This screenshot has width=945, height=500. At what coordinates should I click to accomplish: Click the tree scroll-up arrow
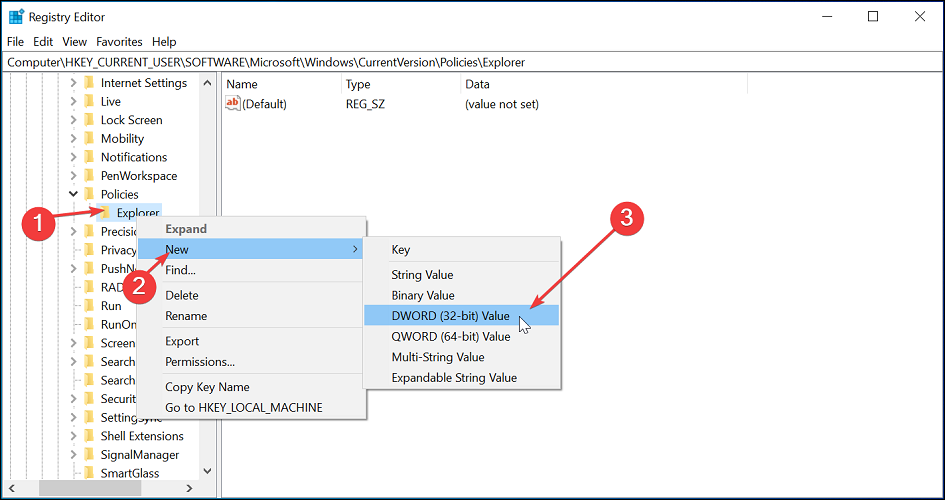(x=207, y=83)
